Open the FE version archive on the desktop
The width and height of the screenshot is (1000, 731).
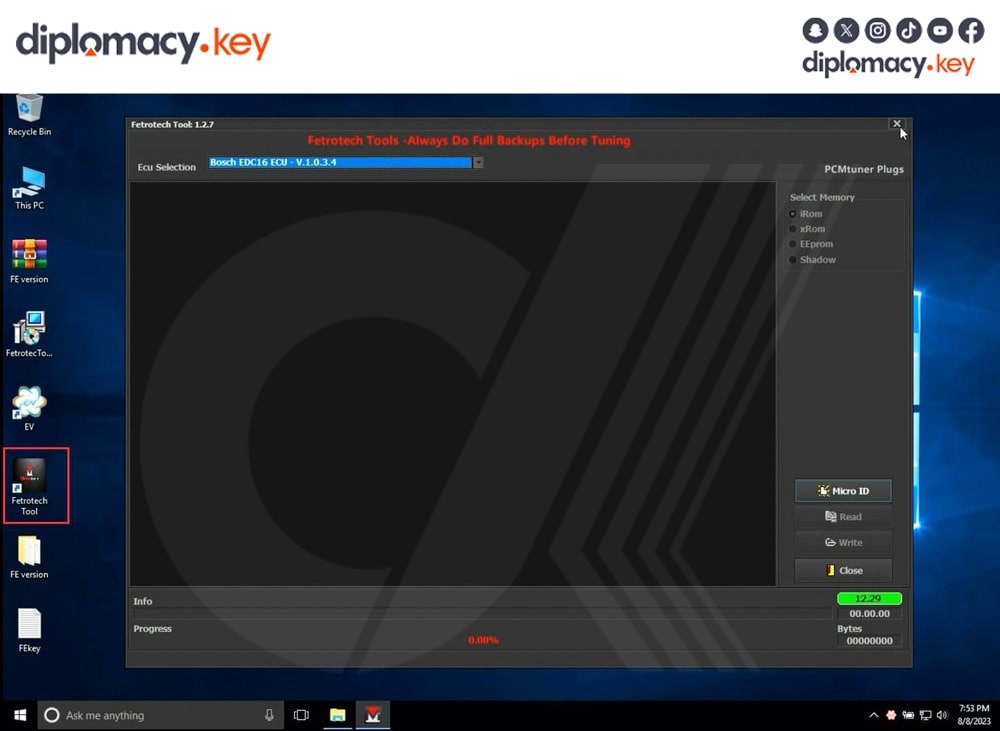(29, 255)
